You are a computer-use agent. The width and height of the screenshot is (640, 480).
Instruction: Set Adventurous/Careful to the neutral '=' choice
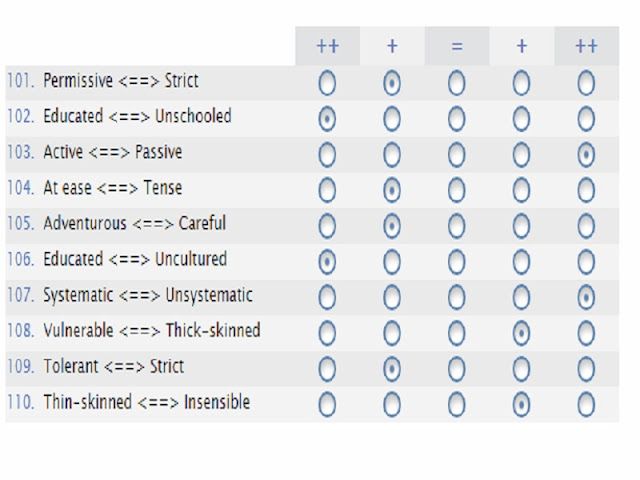[456, 226]
